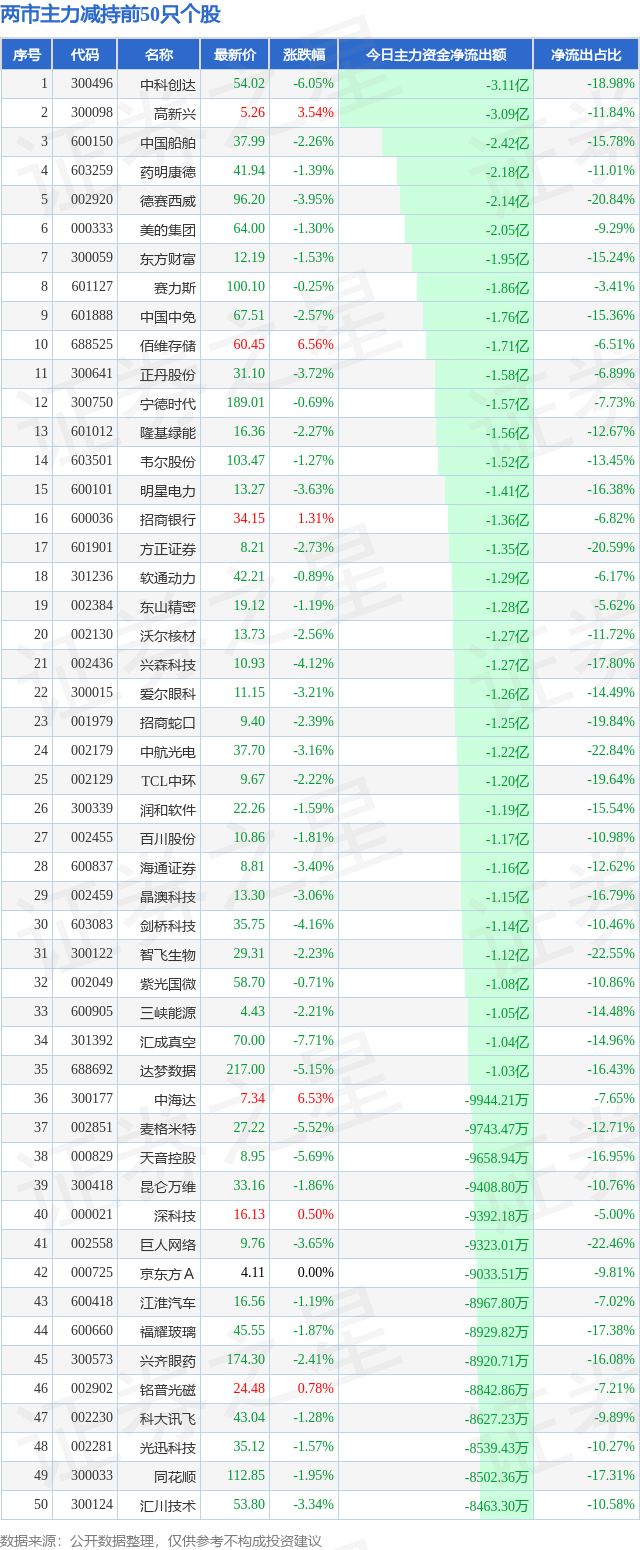Click the 代码 column header
The height and width of the screenshot is (1550, 640).
(x=85, y=55)
